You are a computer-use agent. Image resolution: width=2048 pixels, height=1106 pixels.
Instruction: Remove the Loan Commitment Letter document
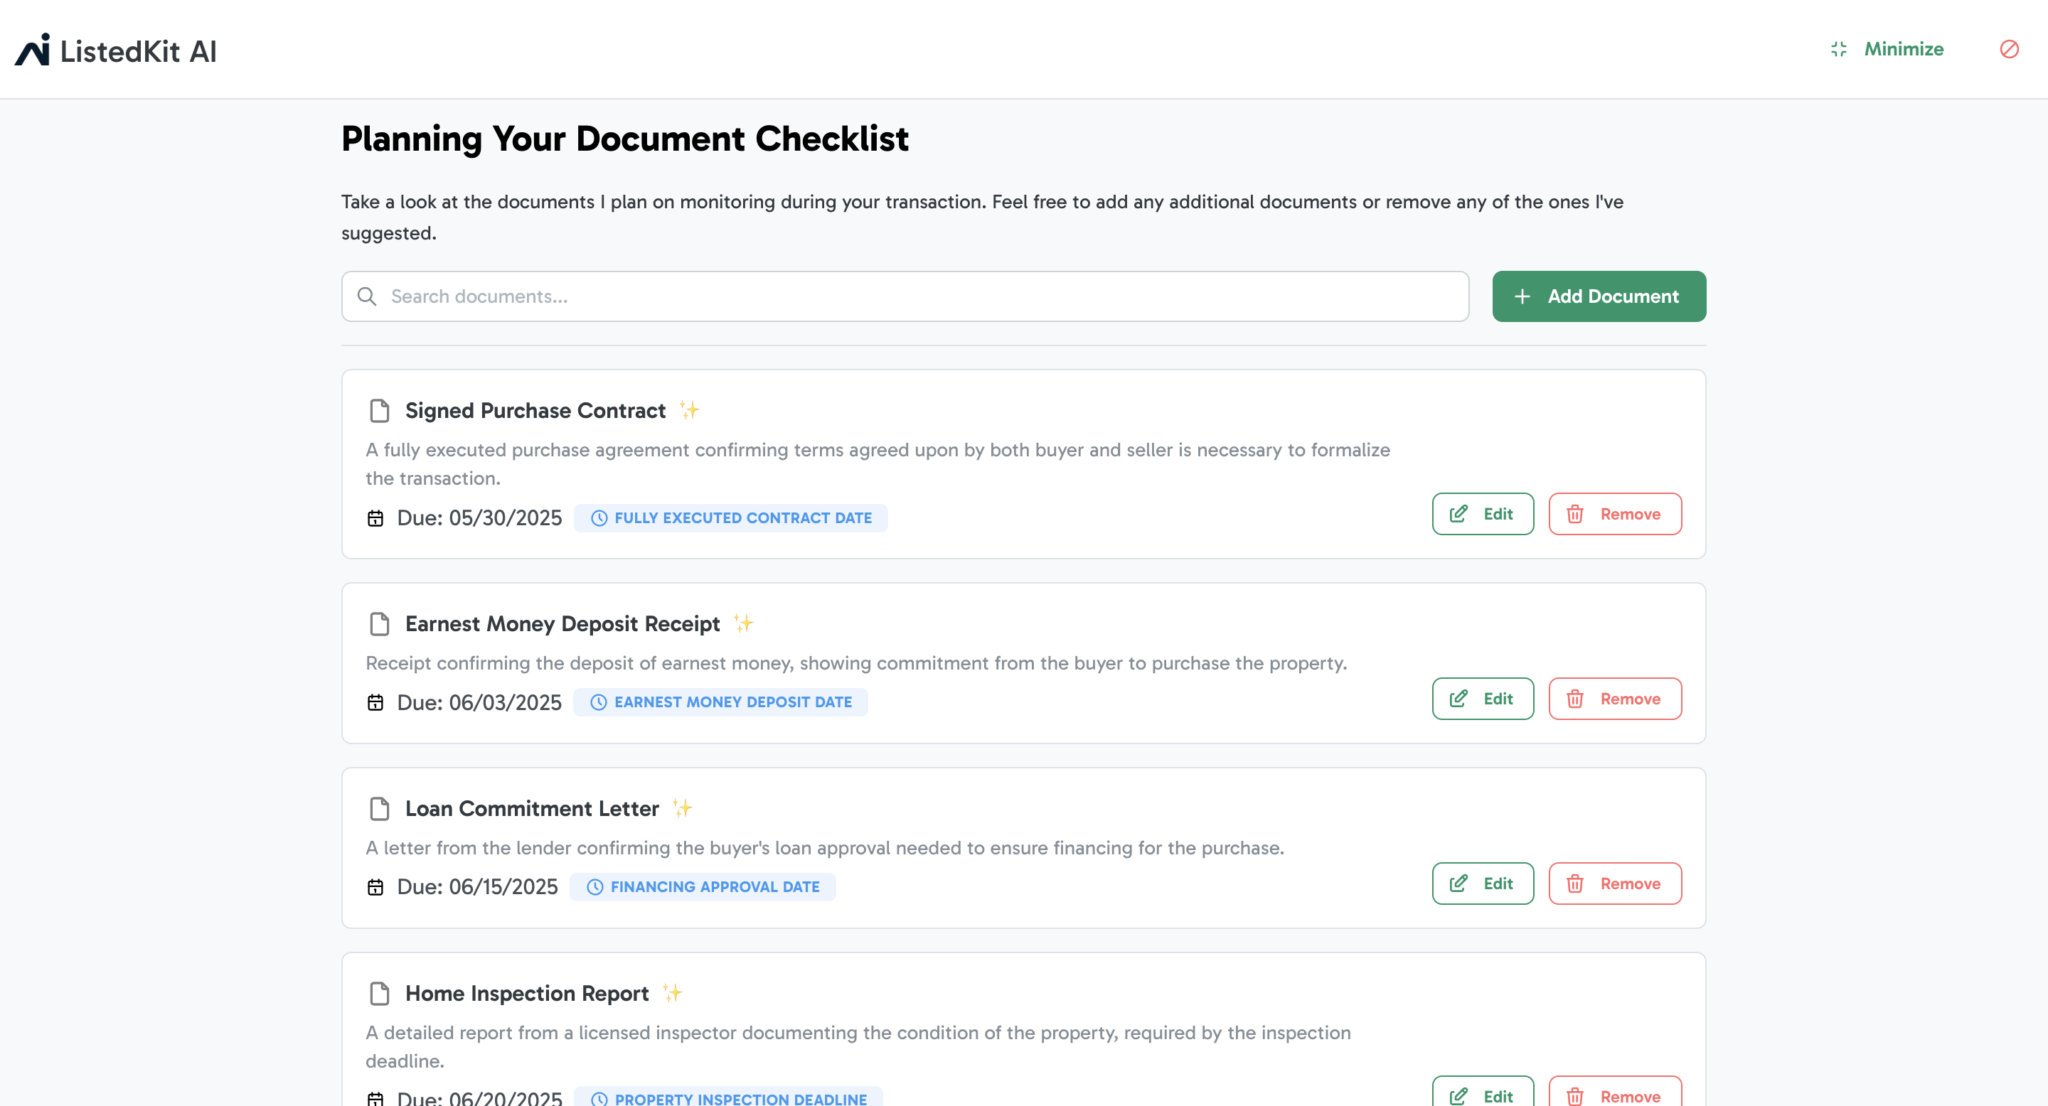pyautogui.click(x=1614, y=884)
